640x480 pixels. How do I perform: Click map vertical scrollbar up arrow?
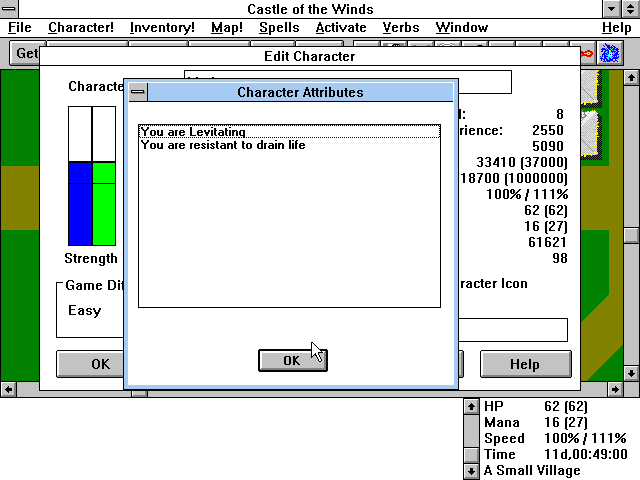pyautogui.click(x=631, y=77)
